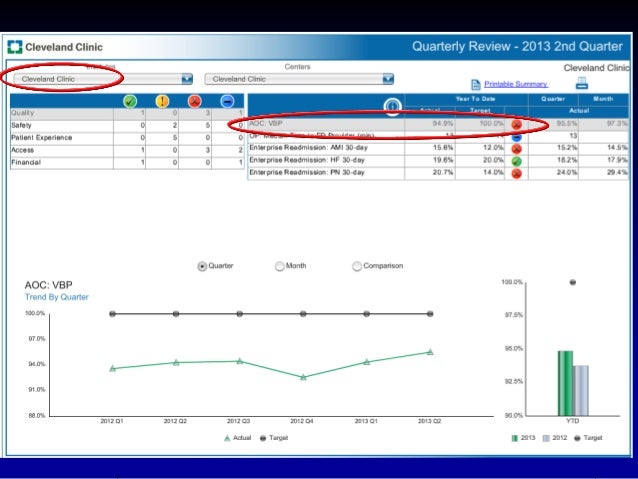Select the Quarter radio button
The width and height of the screenshot is (638, 479).
(202, 266)
